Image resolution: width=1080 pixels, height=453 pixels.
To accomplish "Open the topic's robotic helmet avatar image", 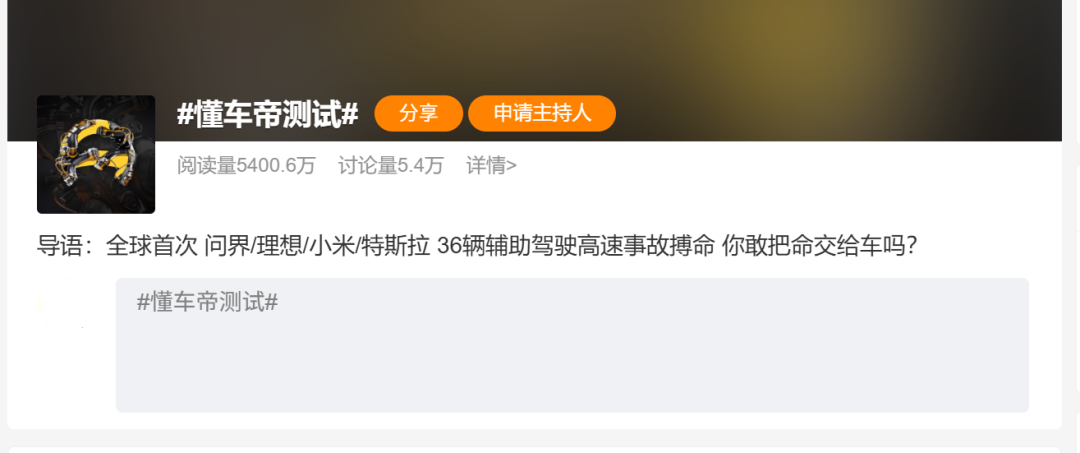I will click(96, 154).
